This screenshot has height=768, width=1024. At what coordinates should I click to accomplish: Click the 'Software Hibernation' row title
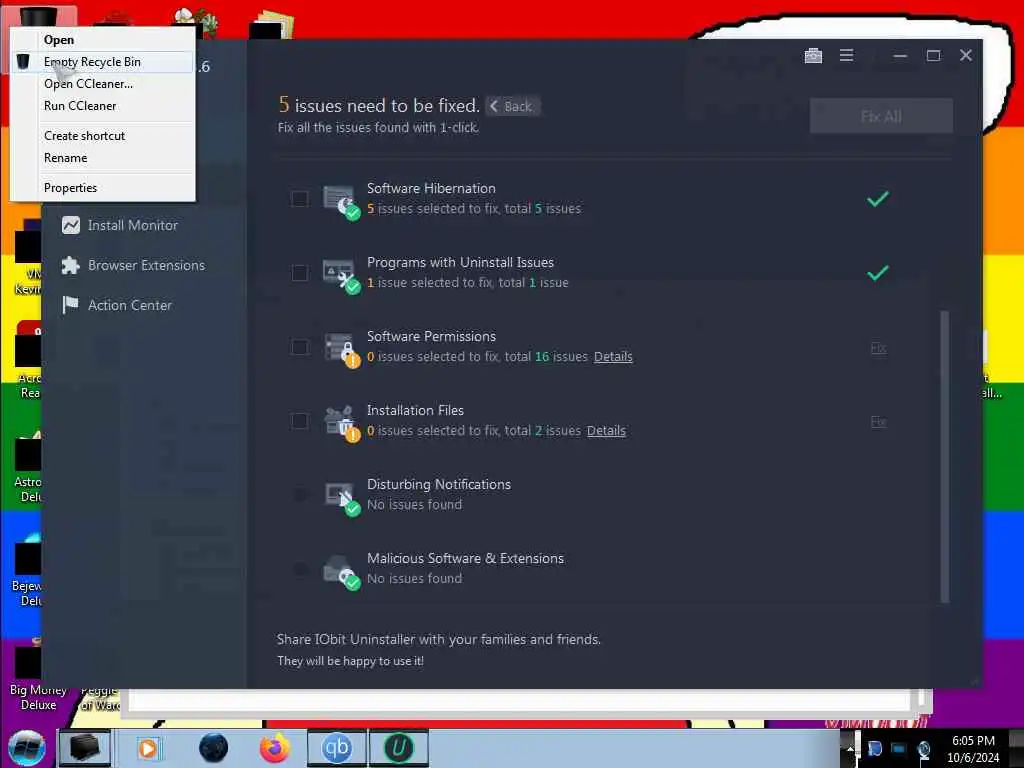point(431,188)
